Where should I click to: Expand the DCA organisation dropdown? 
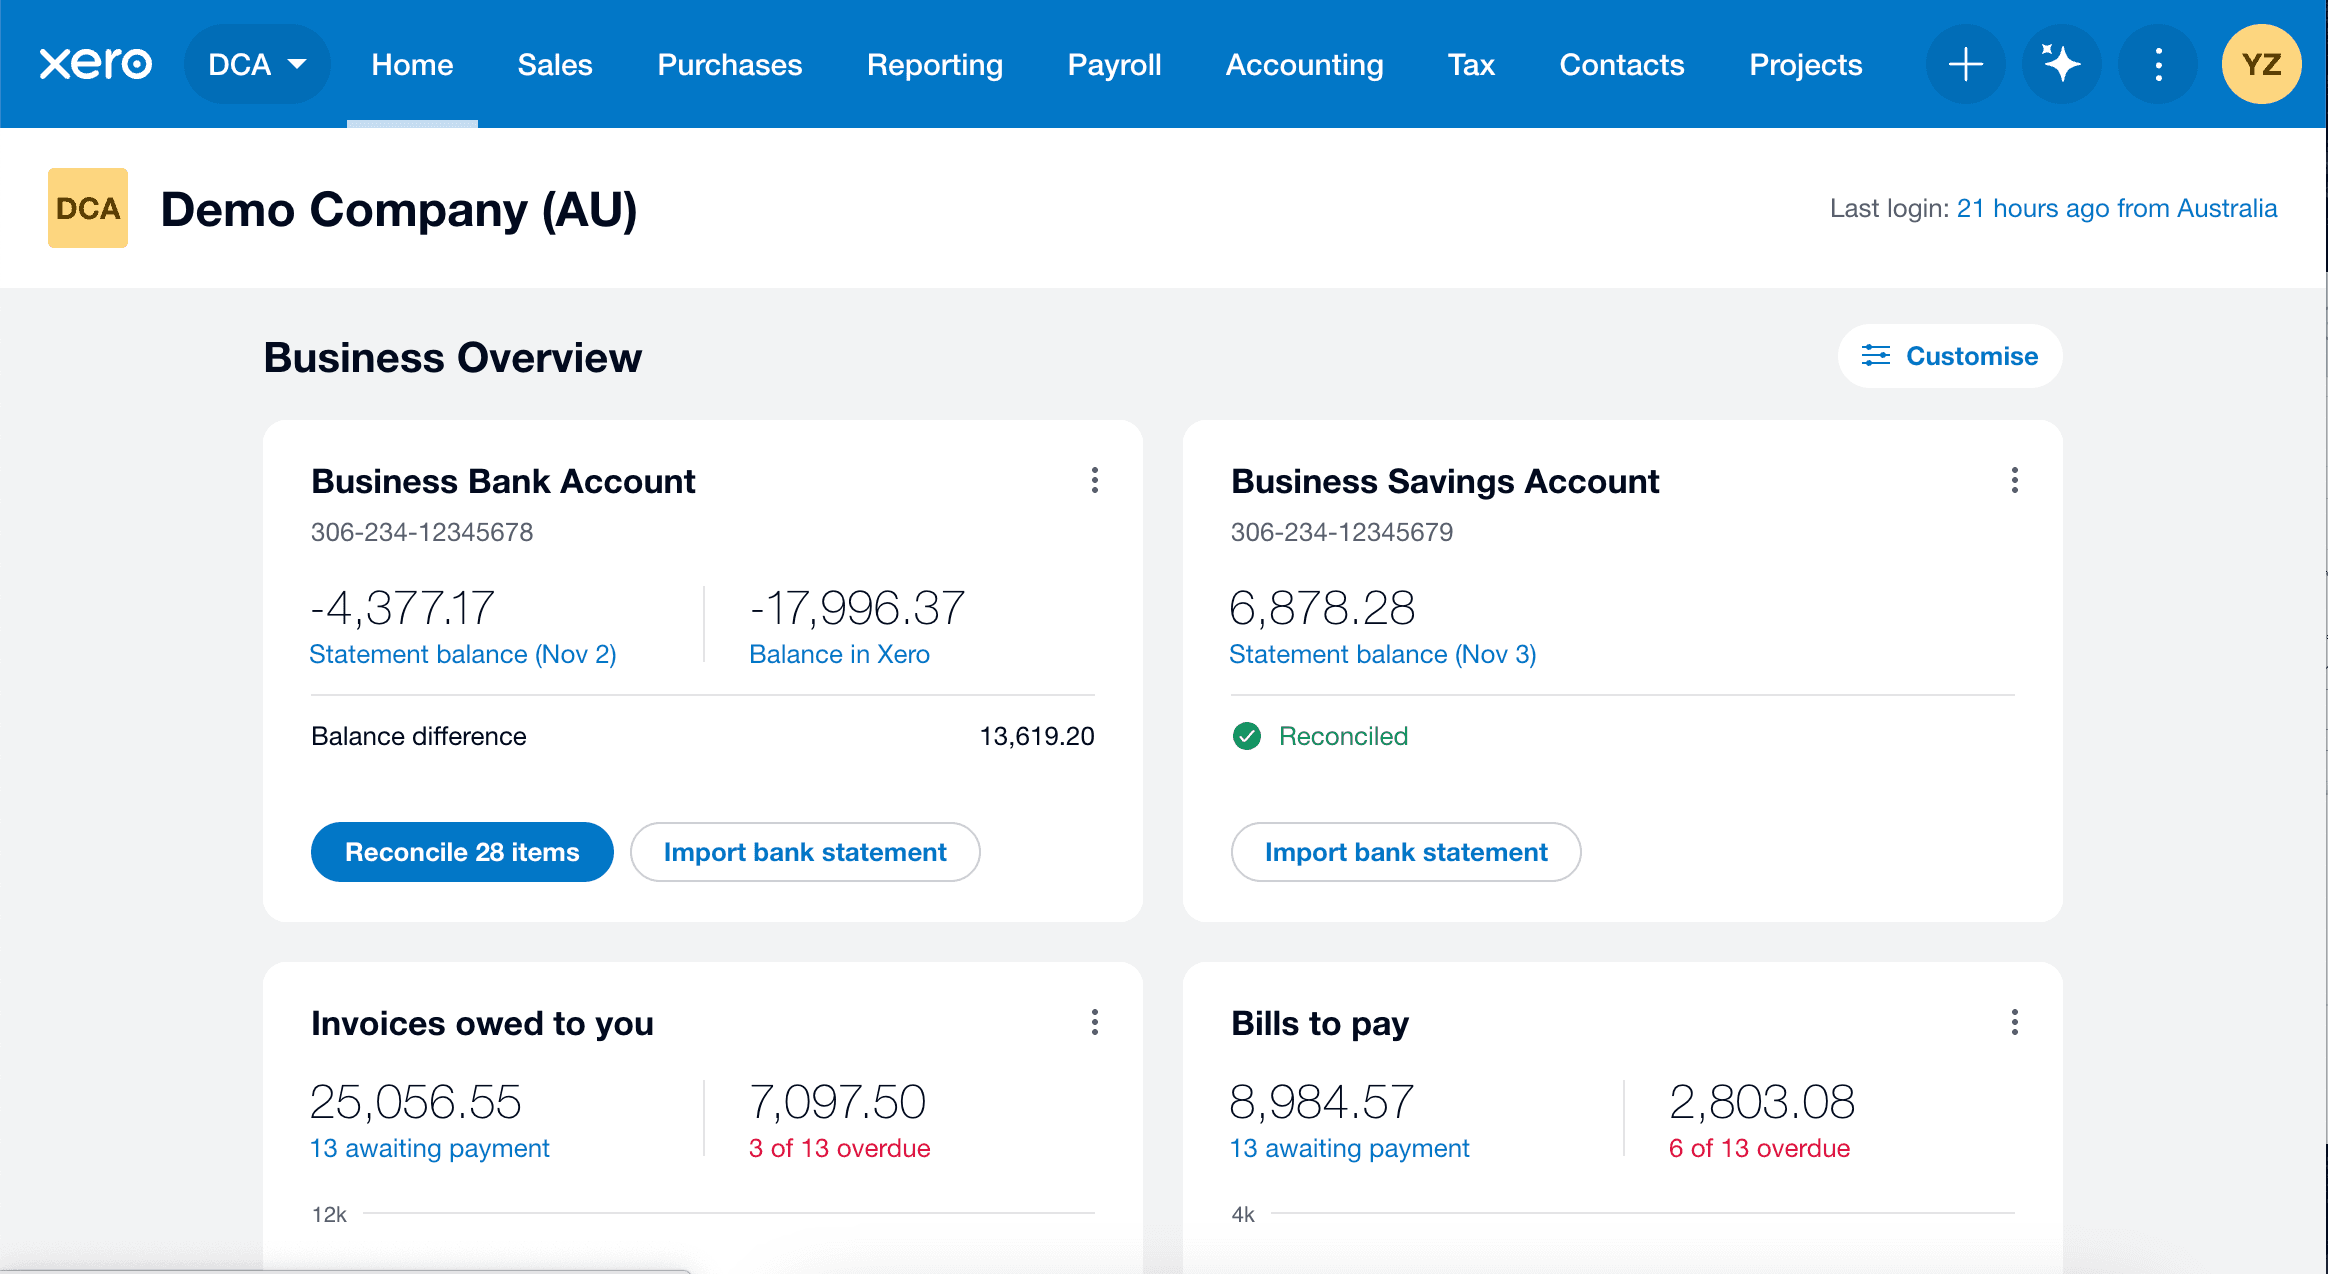(257, 64)
